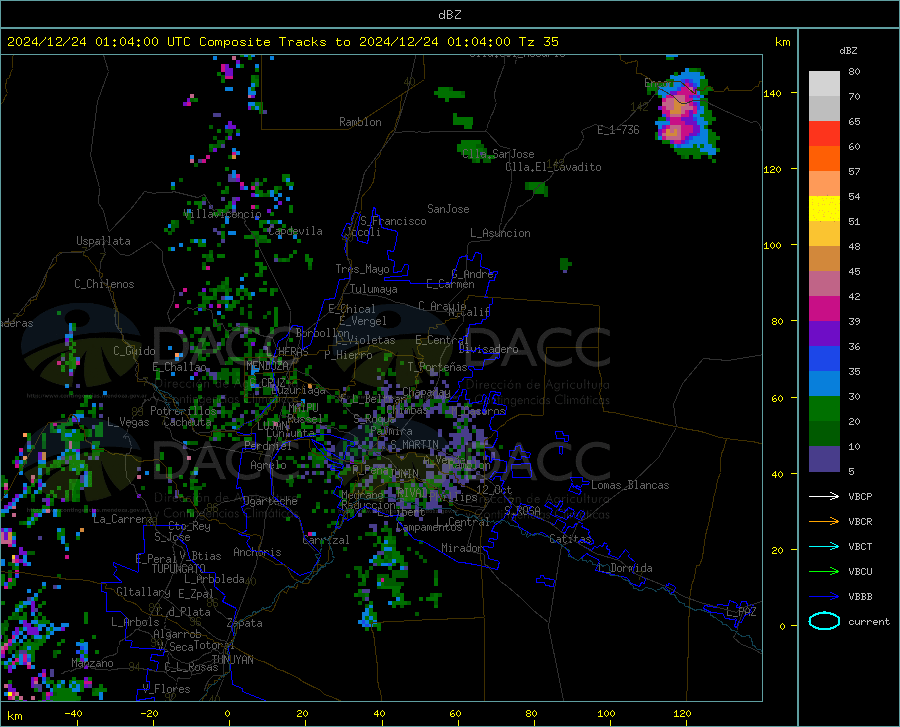Click the orange VBCR arrow in legend

pyautogui.click(x=824, y=521)
